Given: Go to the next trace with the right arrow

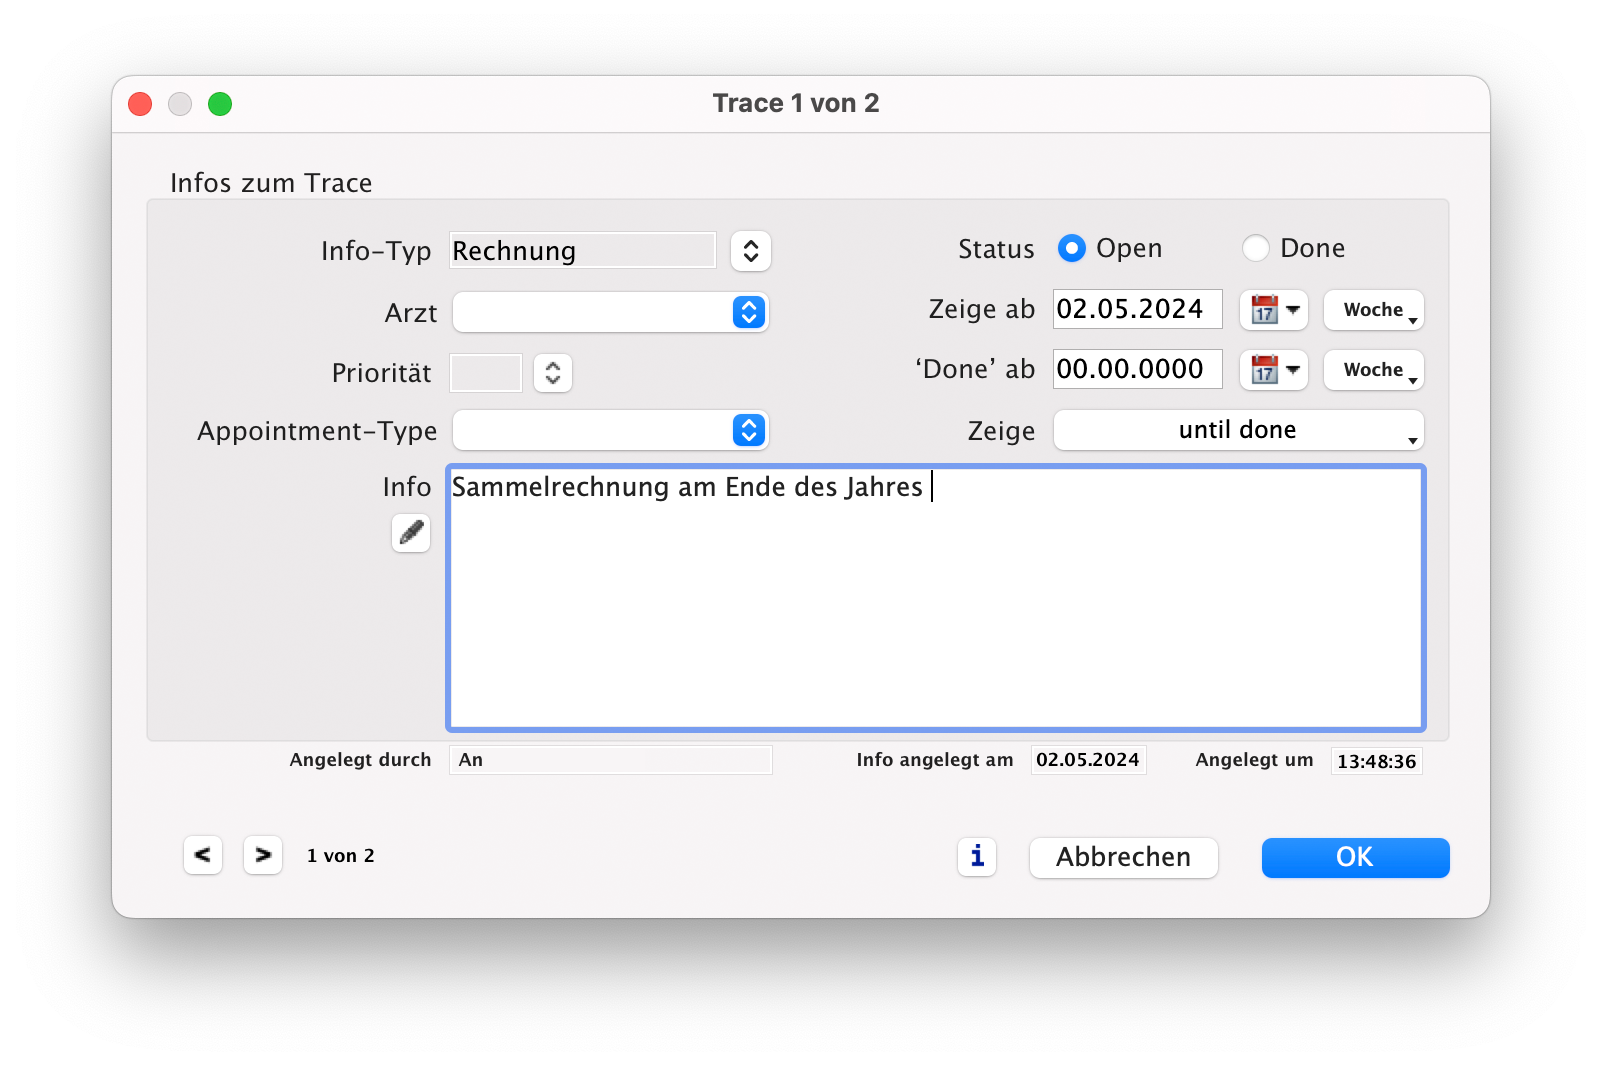Looking at the screenshot, I should coord(262,855).
